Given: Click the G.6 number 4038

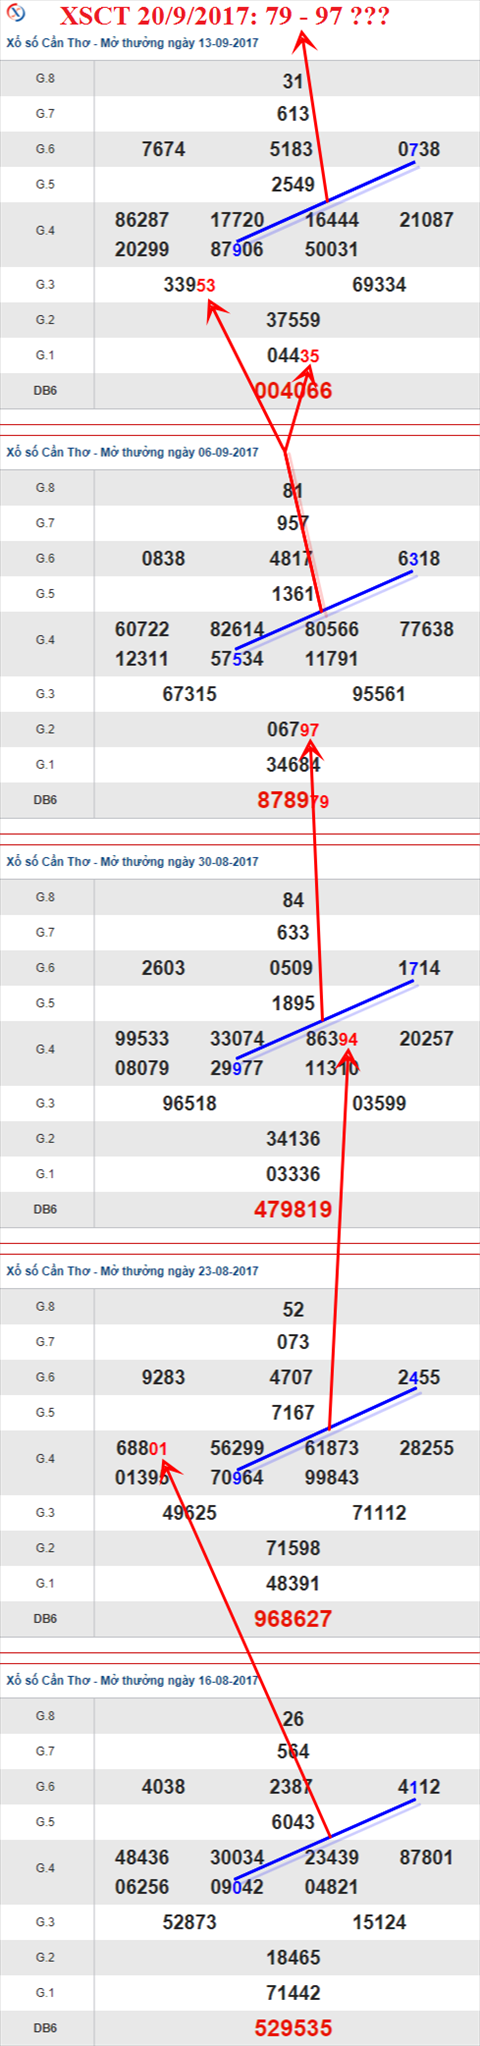Looking at the screenshot, I should coord(164,1787).
